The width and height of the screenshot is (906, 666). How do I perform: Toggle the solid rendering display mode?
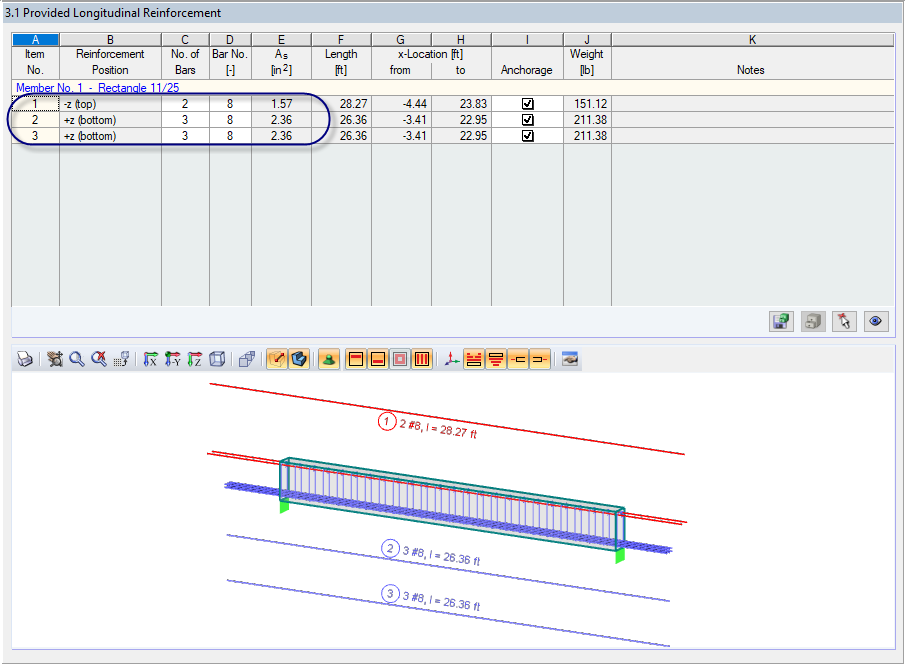pos(300,359)
